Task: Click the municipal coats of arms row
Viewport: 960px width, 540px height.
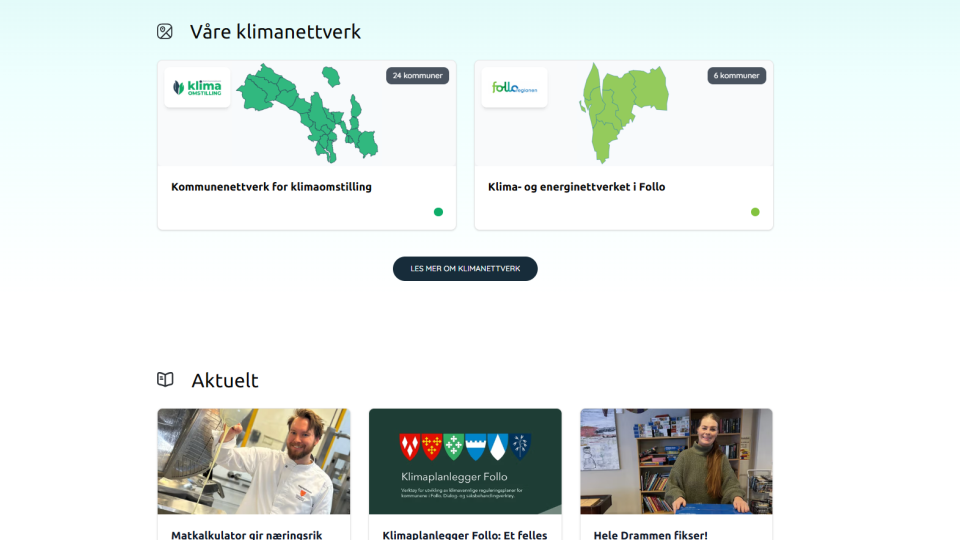Action: click(x=465, y=446)
